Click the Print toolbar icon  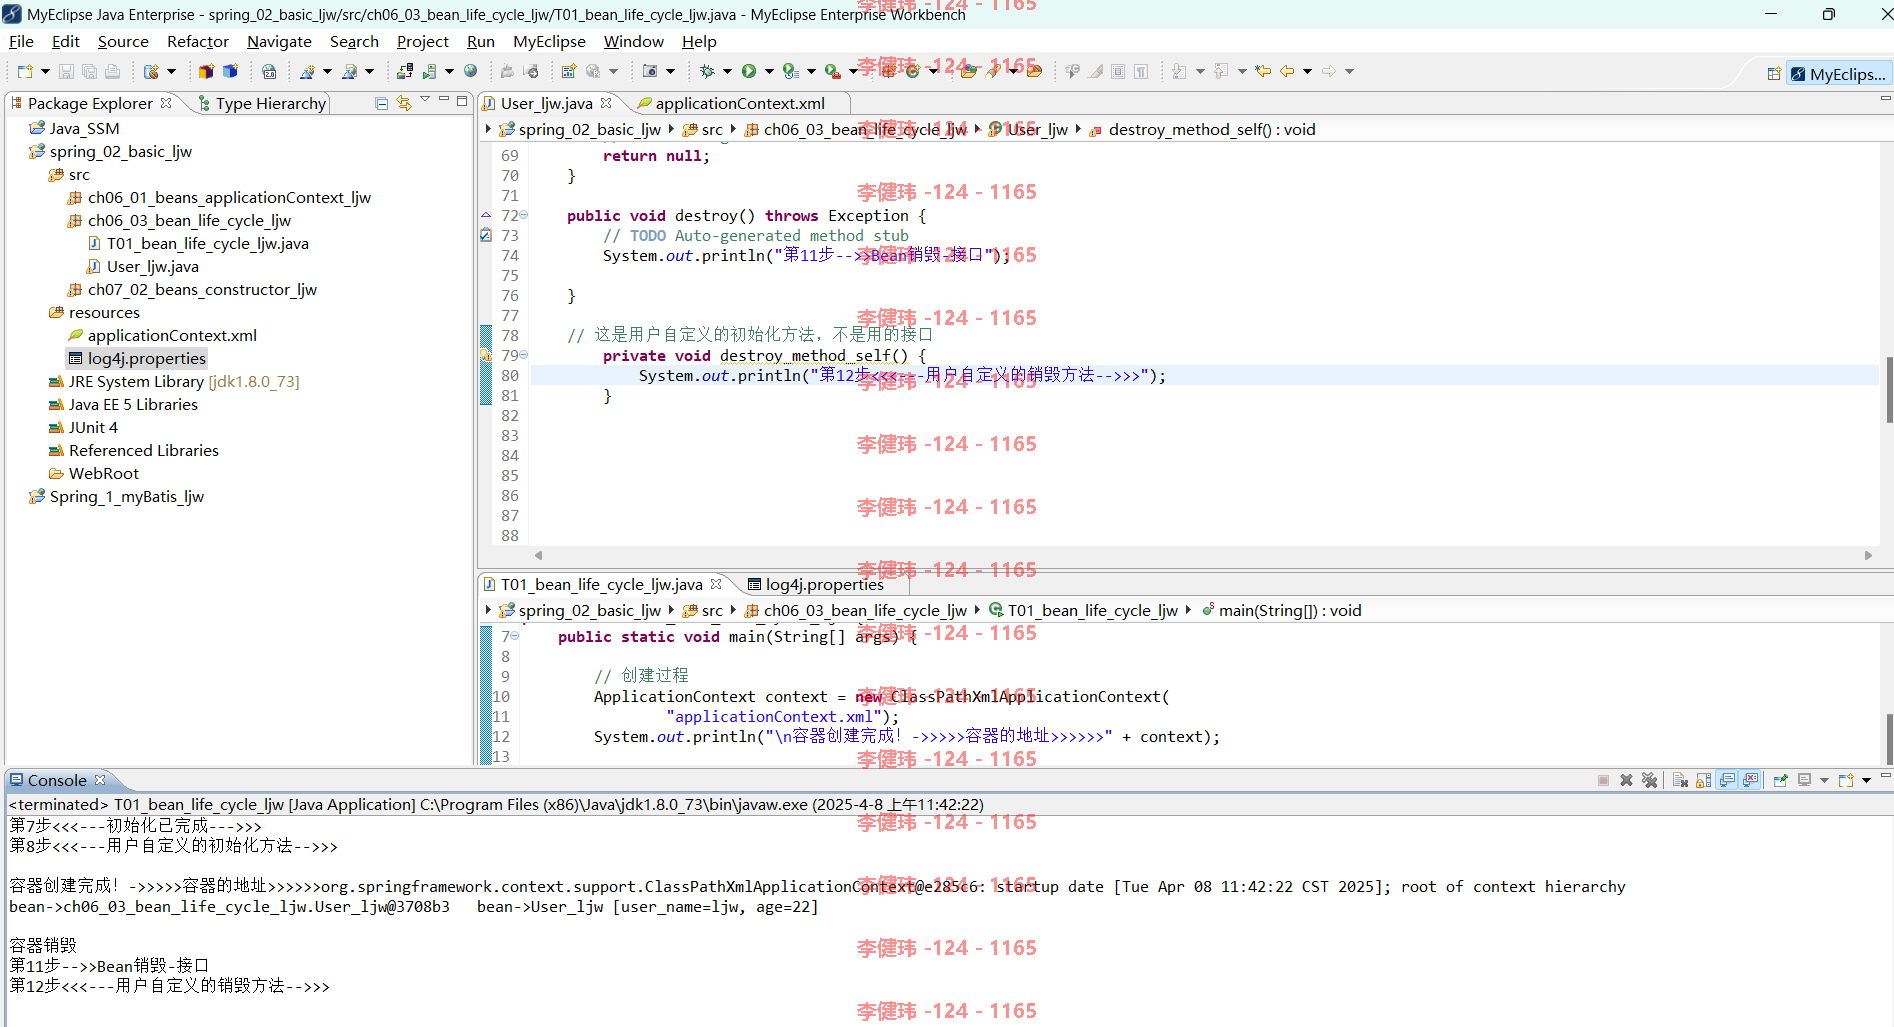(x=112, y=71)
